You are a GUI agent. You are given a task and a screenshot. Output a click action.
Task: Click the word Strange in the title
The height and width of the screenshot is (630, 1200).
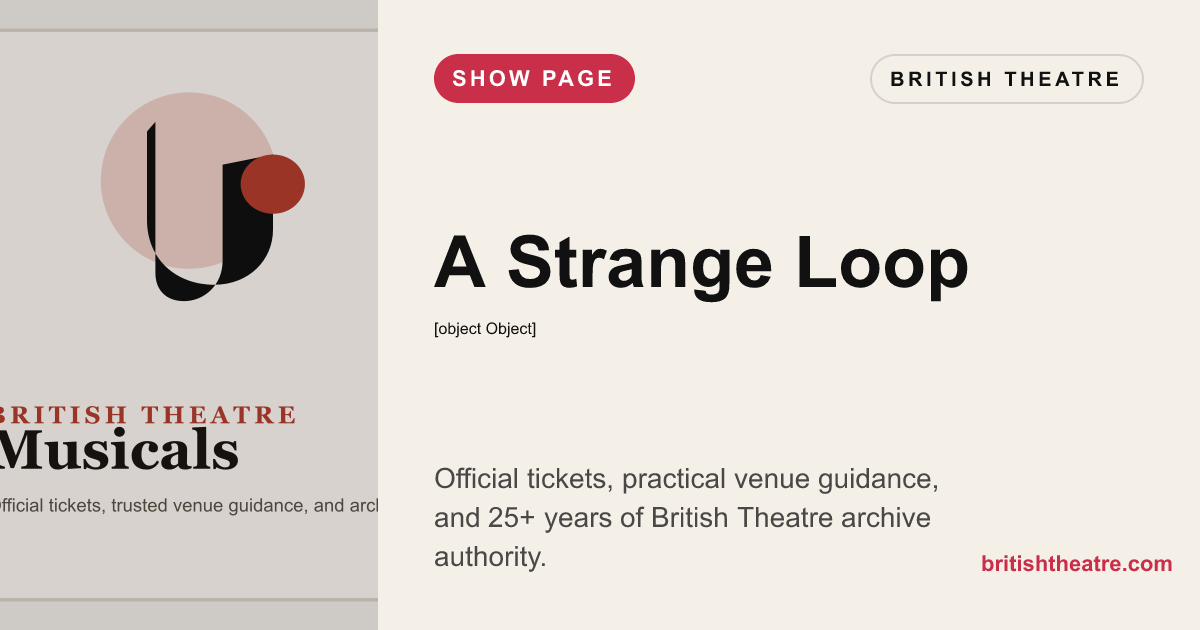(x=640, y=264)
